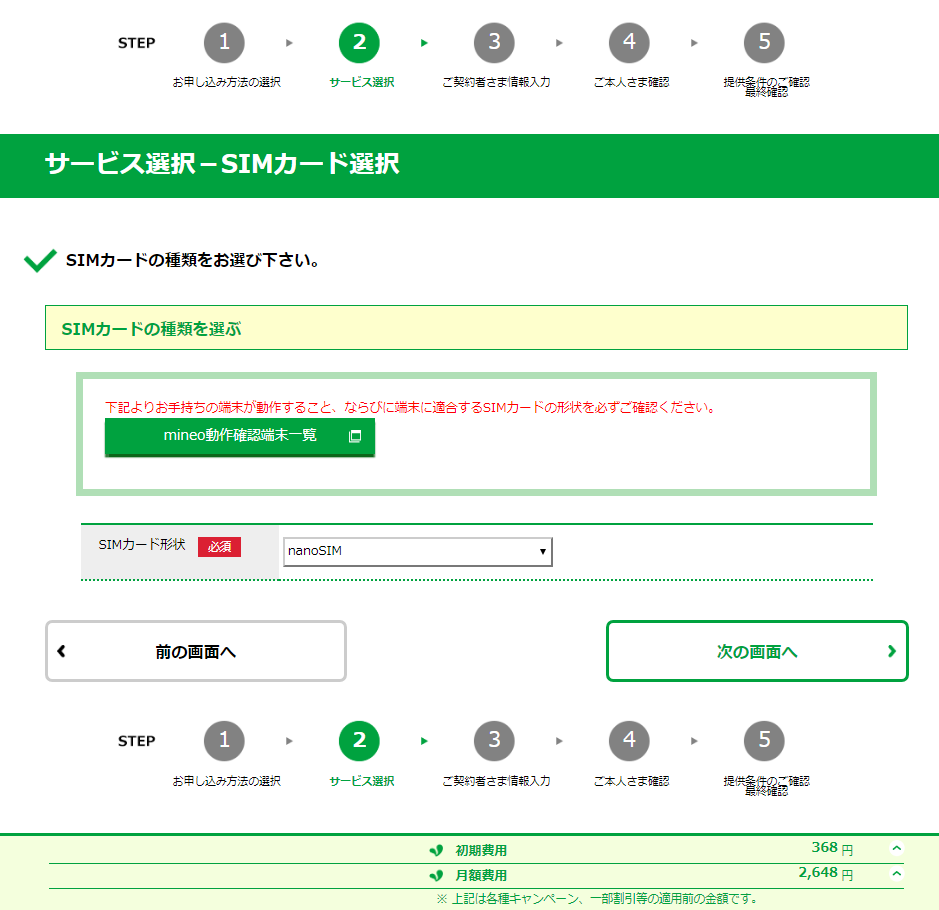
Task: Click green step 2 circle in bottom step bar
Action: tap(359, 741)
